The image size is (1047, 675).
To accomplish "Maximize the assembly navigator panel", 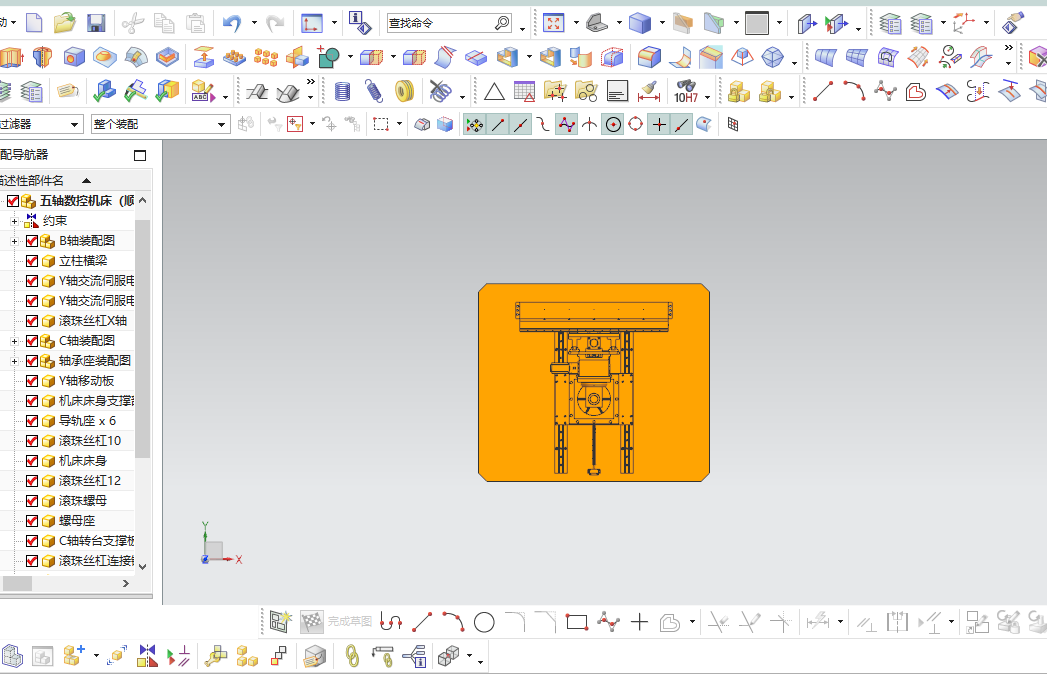I will point(140,156).
